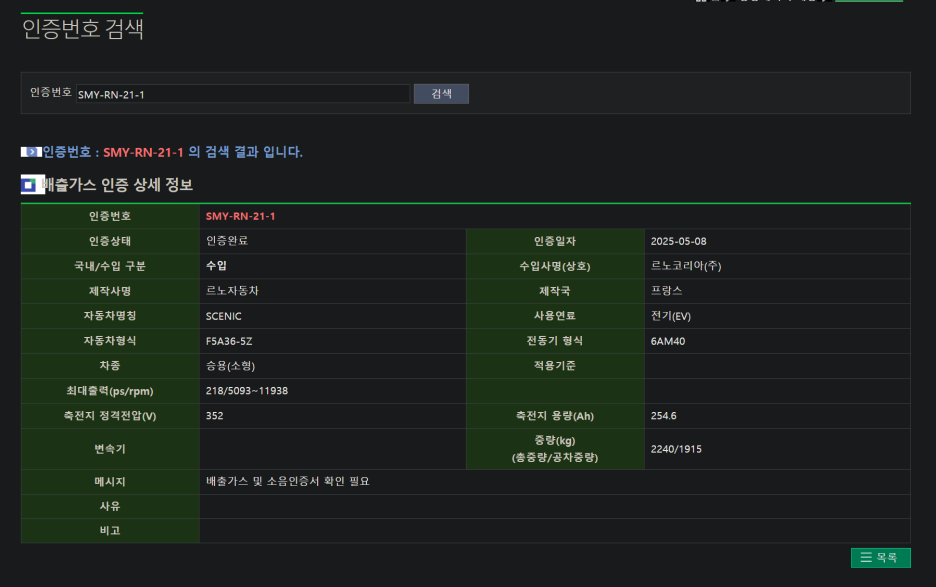Focus the 인증번호 input field
Screen dimensions: 936x587
pos(242,94)
